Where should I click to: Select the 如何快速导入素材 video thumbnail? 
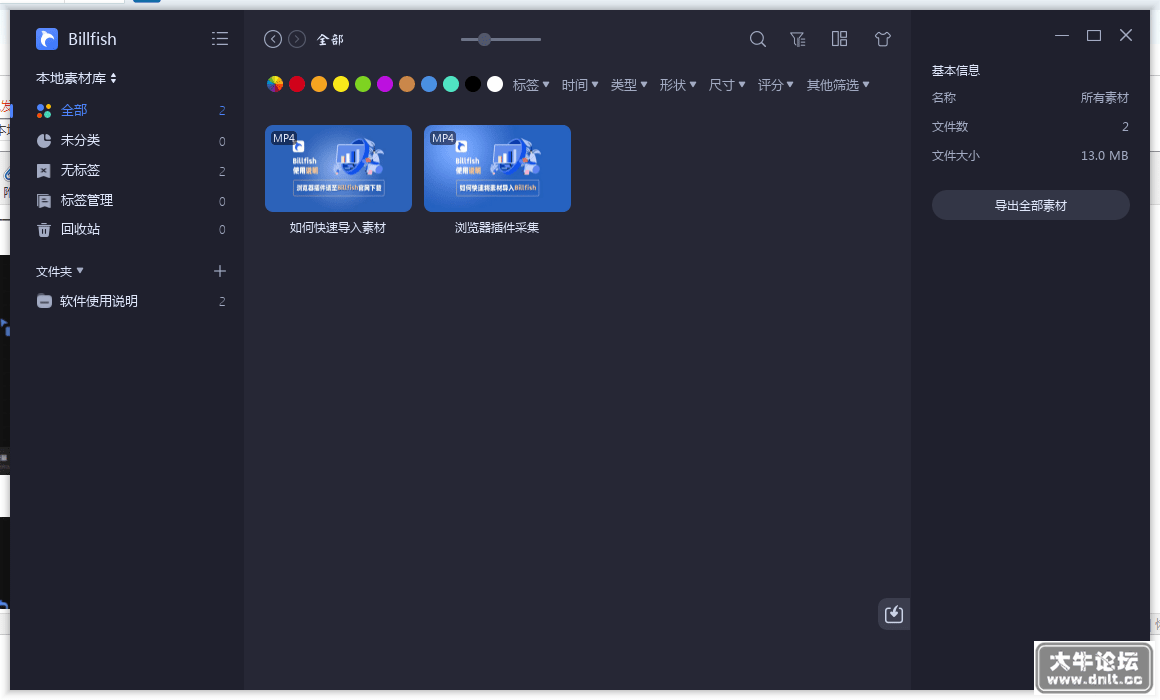[x=338, y=169]
